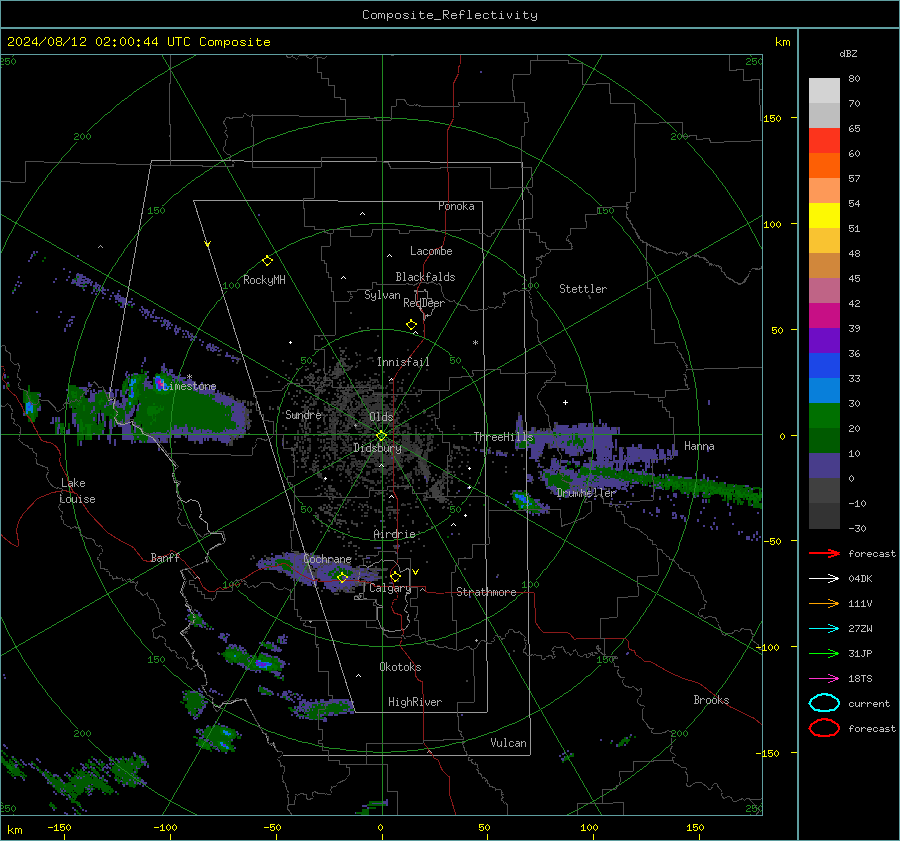Click the Blackfalds city label

[x=425, y=277]
